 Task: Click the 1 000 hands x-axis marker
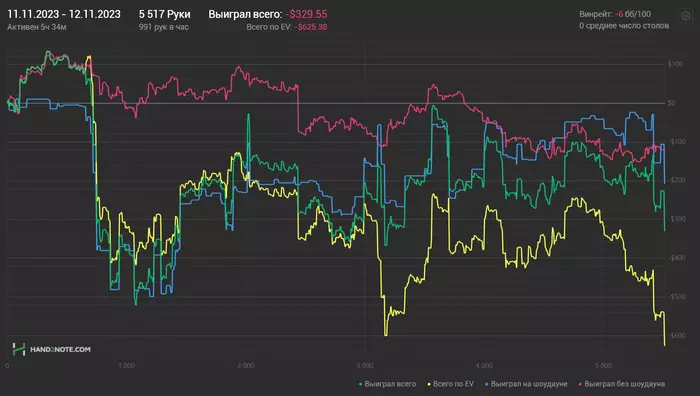point(126,366)
